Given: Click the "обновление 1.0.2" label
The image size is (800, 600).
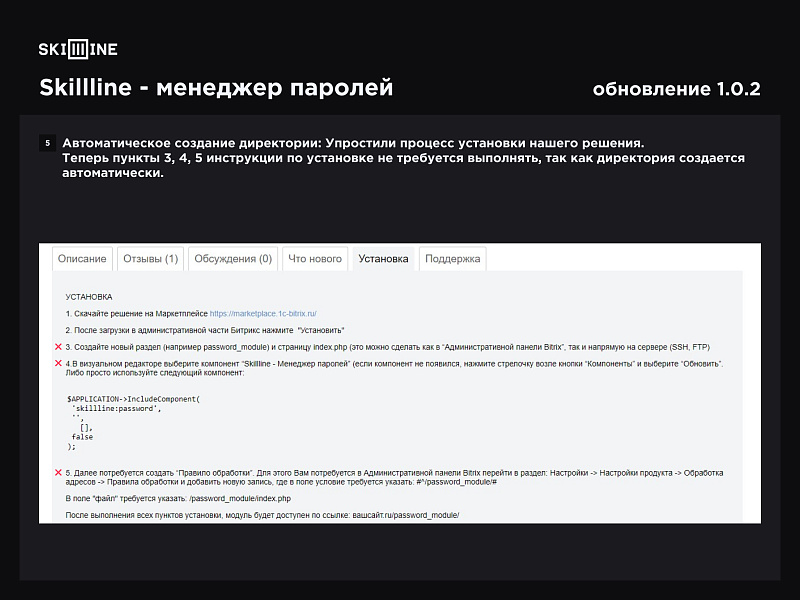Looking at the screenshot, I should click(679, 88).
